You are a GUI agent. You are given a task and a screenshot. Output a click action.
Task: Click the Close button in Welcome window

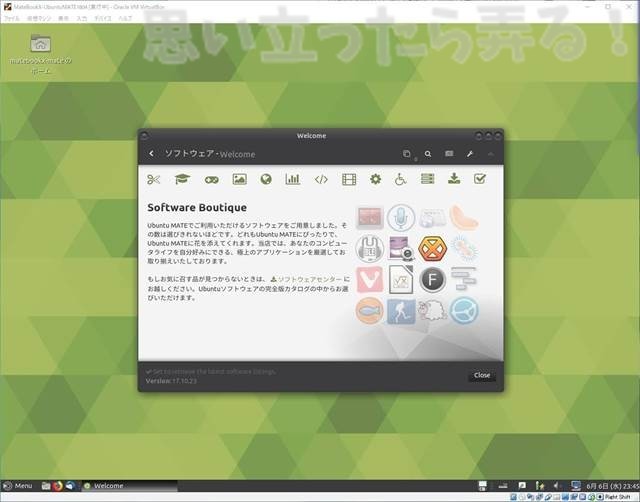pyautogui.click(x=482, y=375)
